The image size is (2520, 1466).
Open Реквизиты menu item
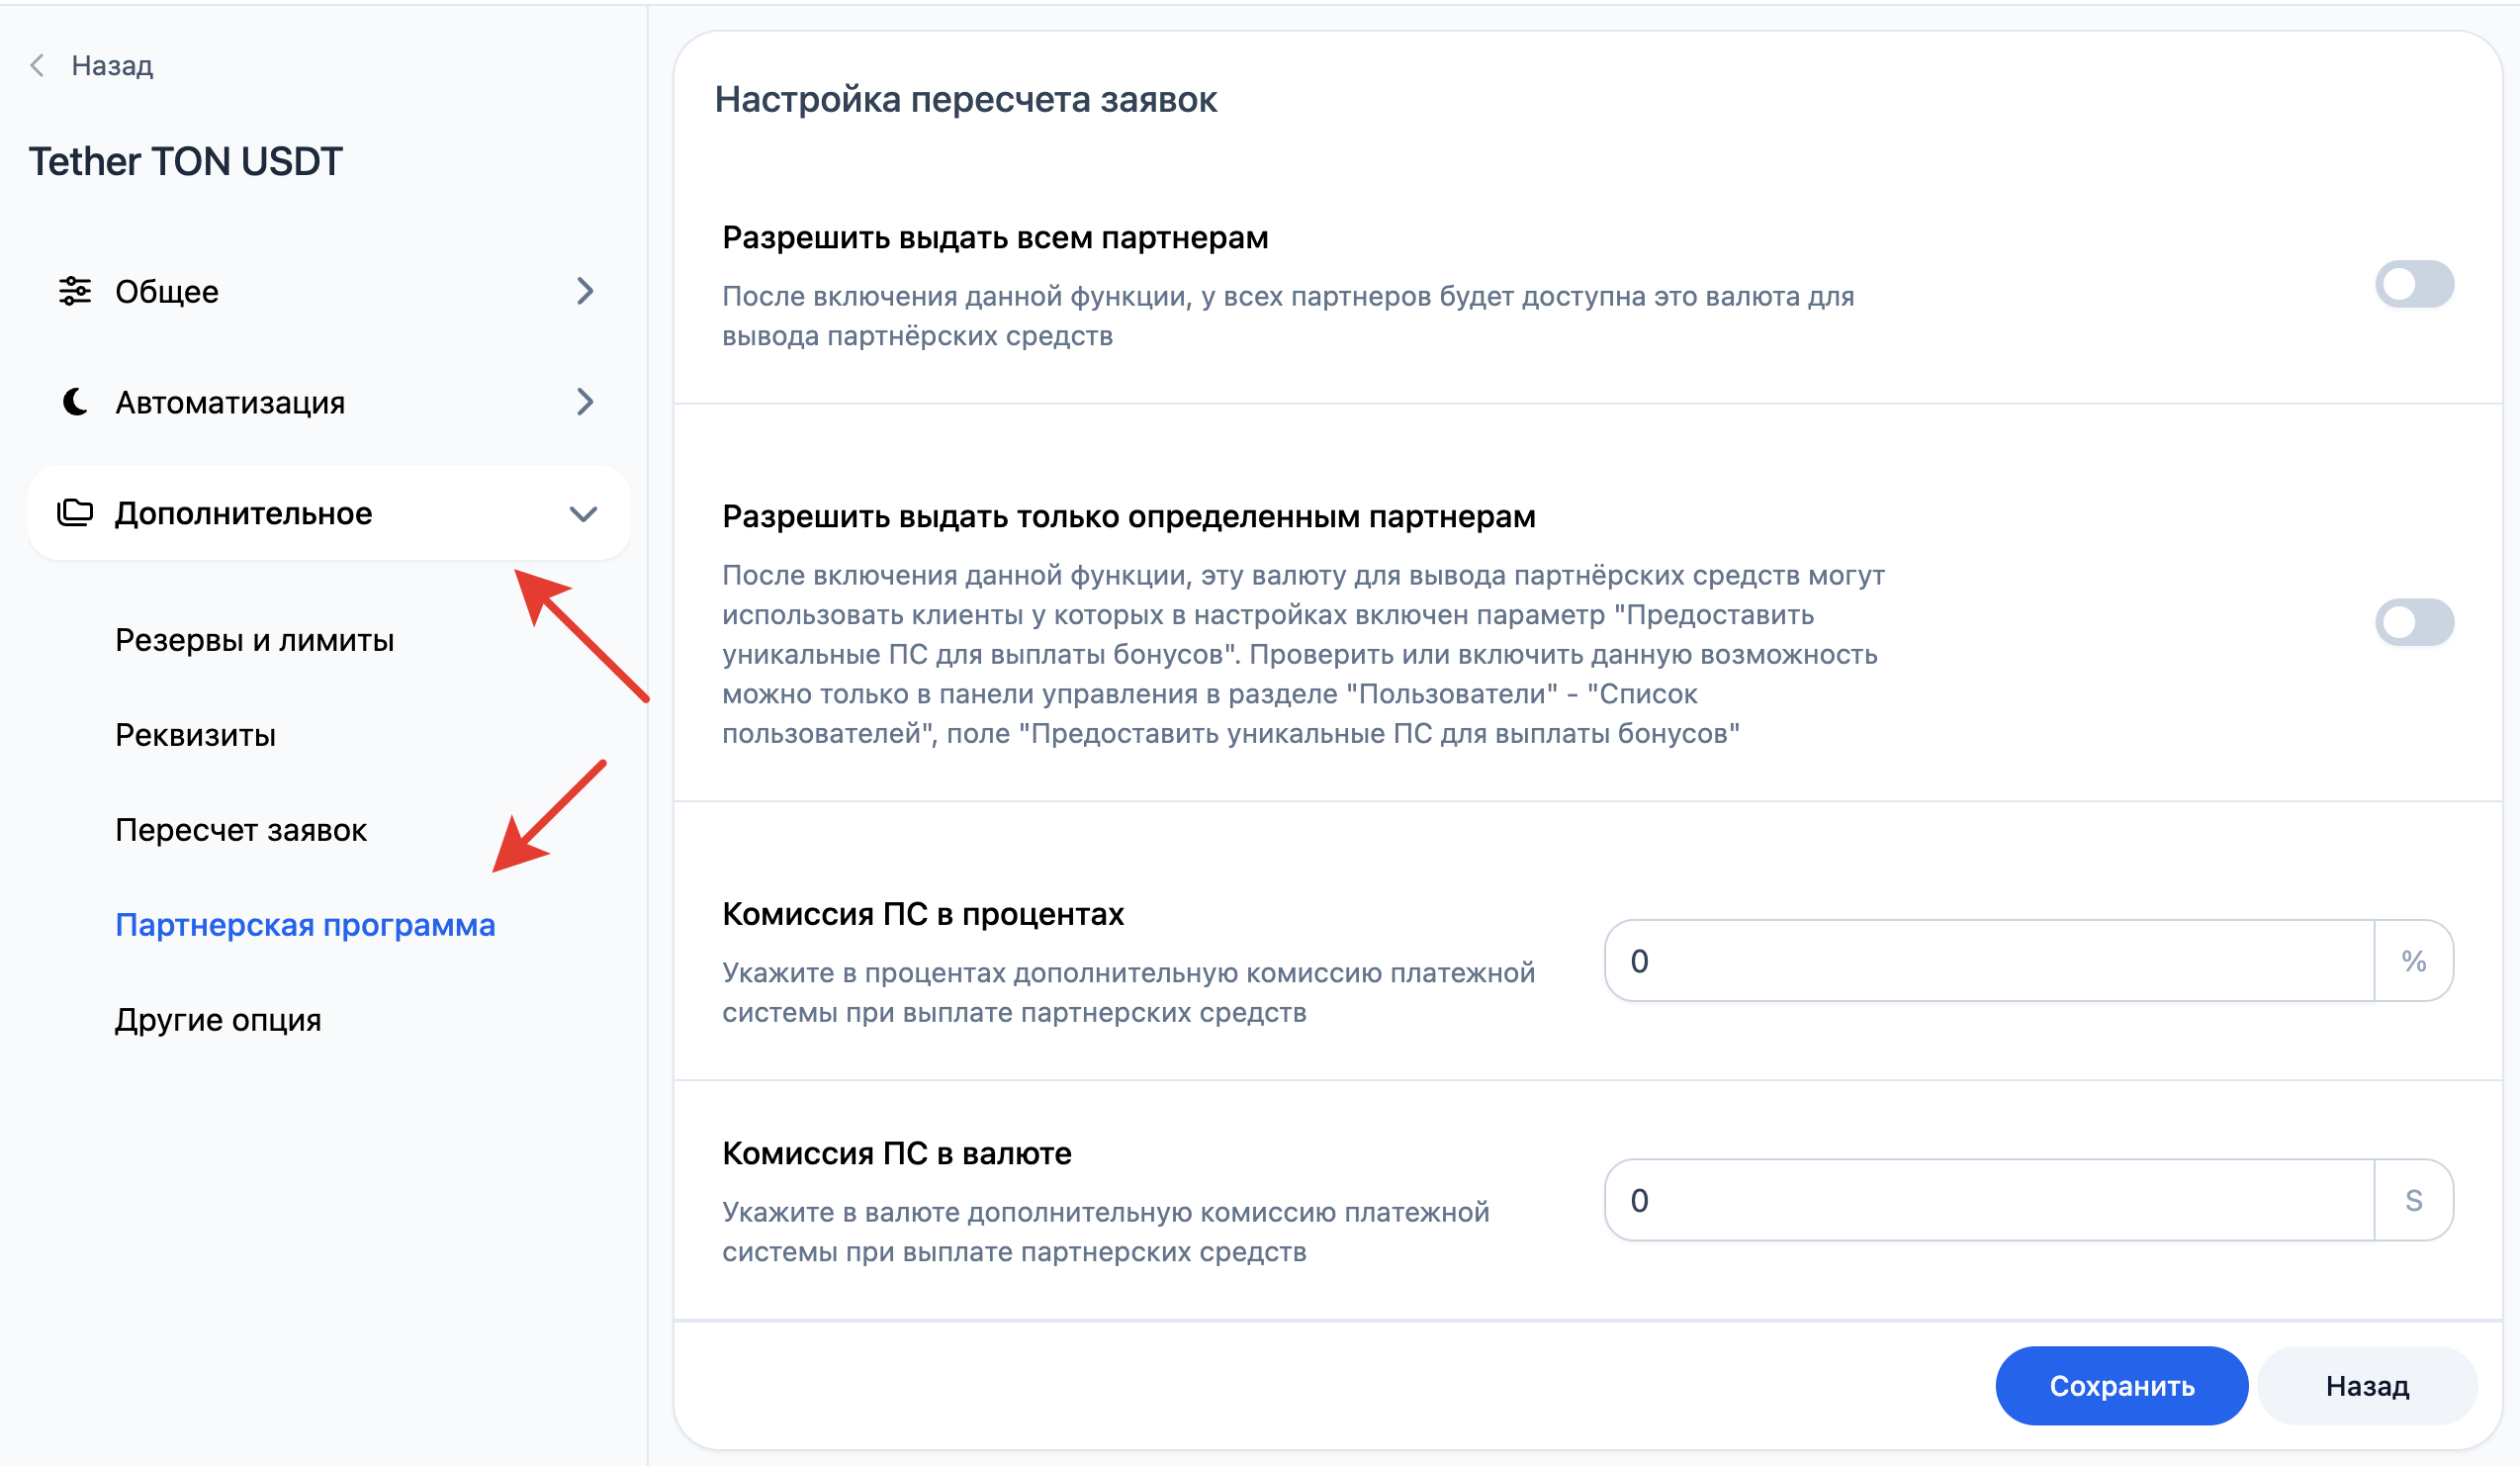click(x=195, y=735)
